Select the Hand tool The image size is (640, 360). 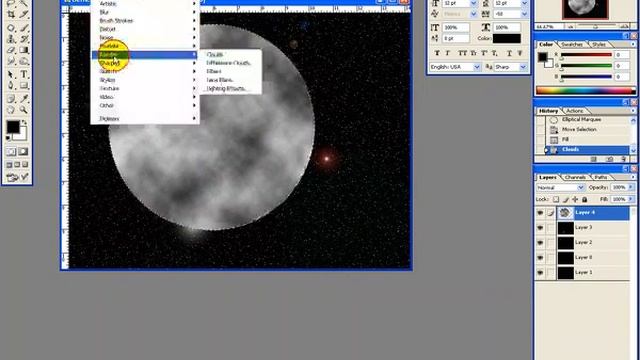11,110
